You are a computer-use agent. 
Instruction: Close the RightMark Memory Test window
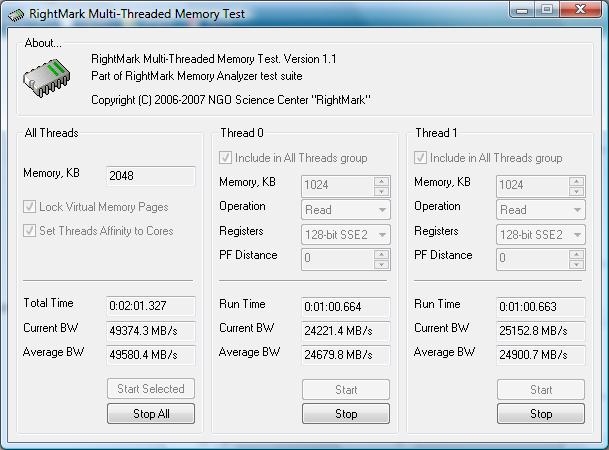click(580, 9)
